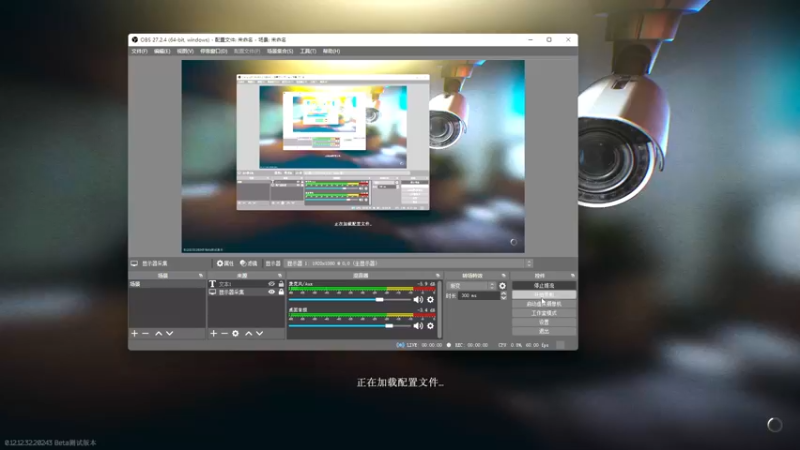Click the 停止推流 stop streaming button
This screenshot has height=450, width=800.
[544, 286]
